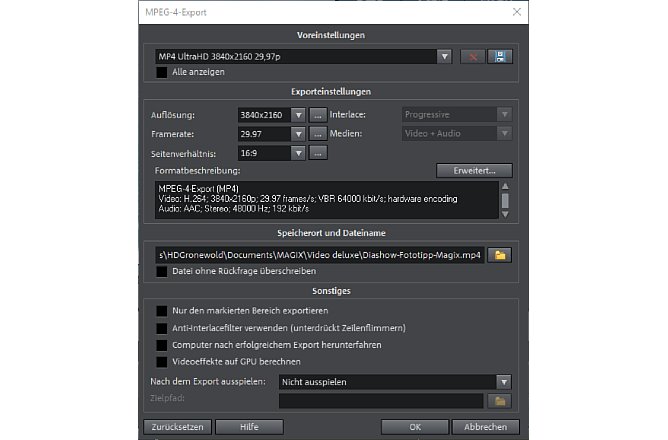Close the MPEG-4-Export dialog window
This screenshot has height=440, width=668.
[517, 12]
